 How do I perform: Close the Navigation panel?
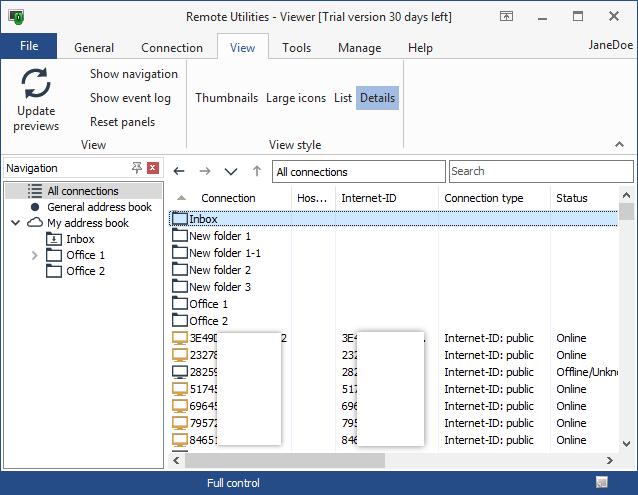[x=153, y=168]
